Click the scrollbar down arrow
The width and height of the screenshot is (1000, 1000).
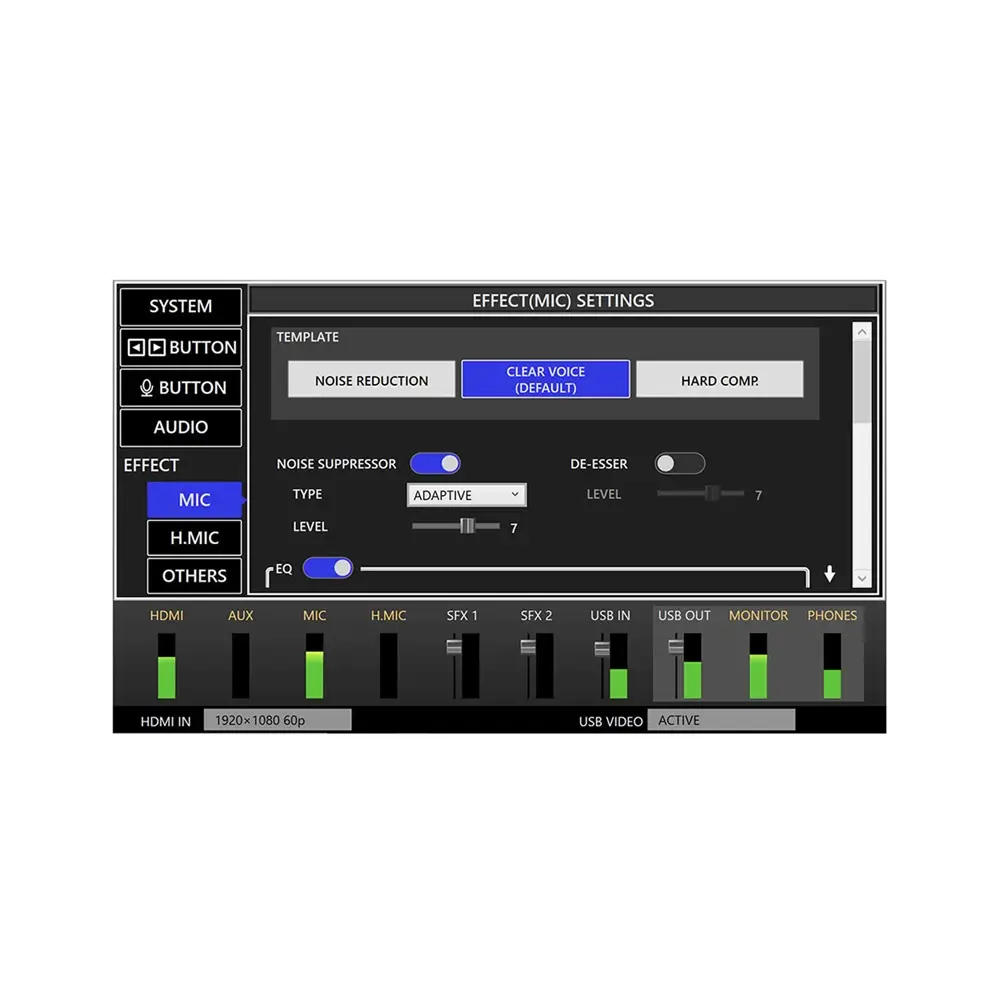tap(862, 578)
